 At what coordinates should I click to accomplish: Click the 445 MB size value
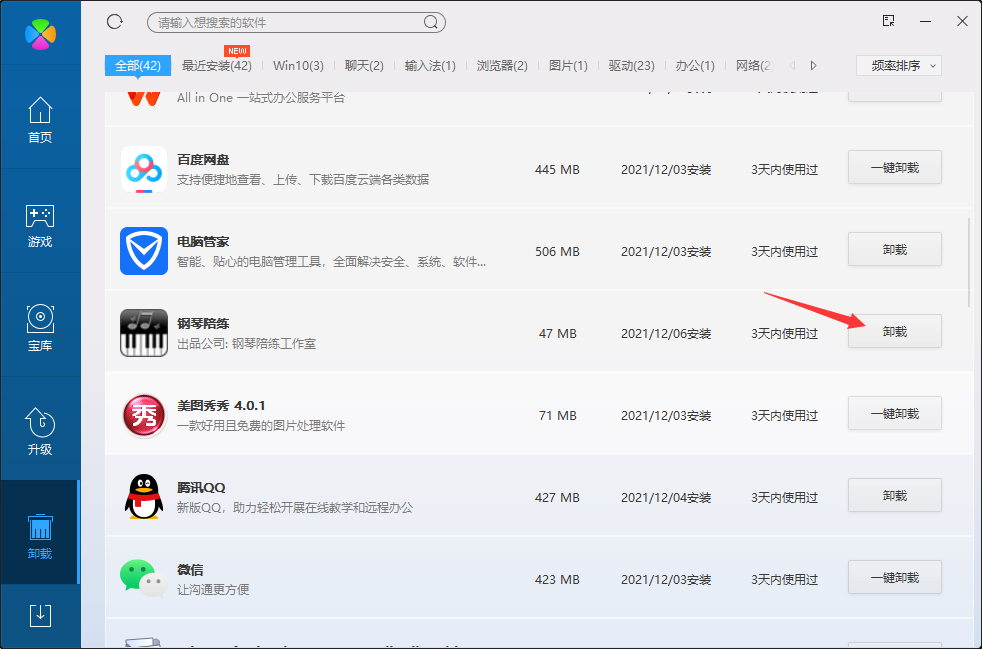pos(557,169)
